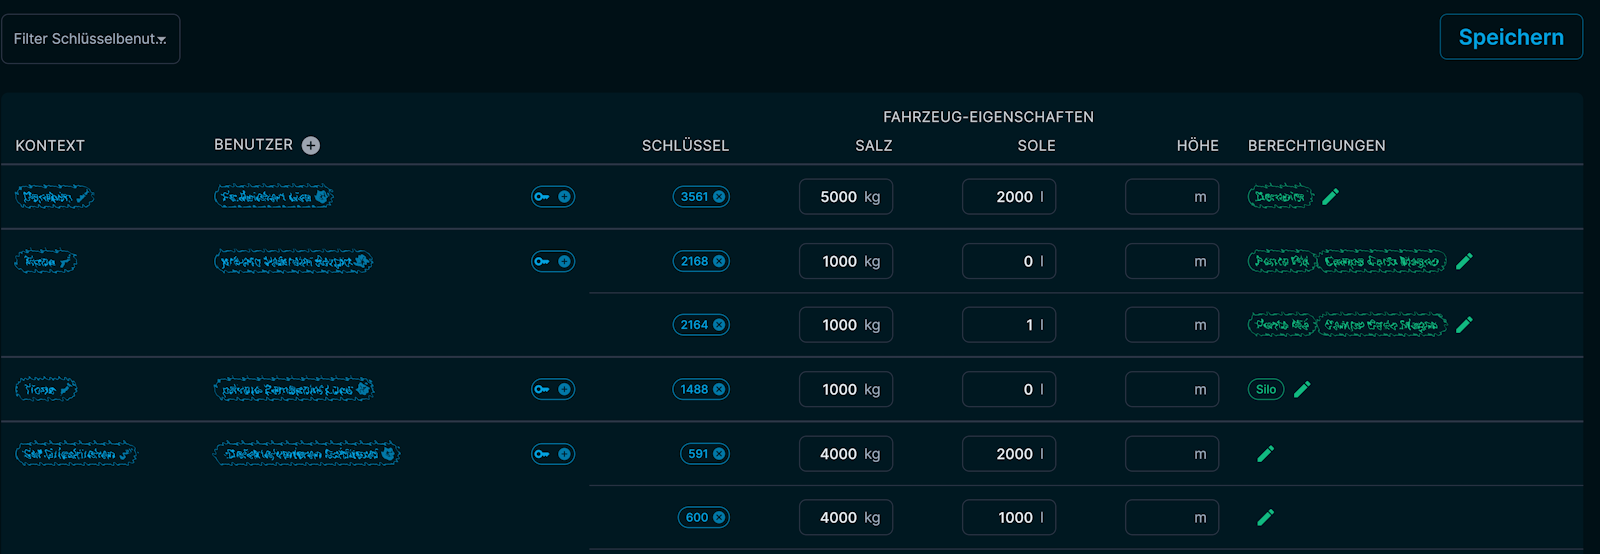Edit permissions pencil next to the Silo tag
Viewport: 1600px width, 554px height.
point(1302,390)
